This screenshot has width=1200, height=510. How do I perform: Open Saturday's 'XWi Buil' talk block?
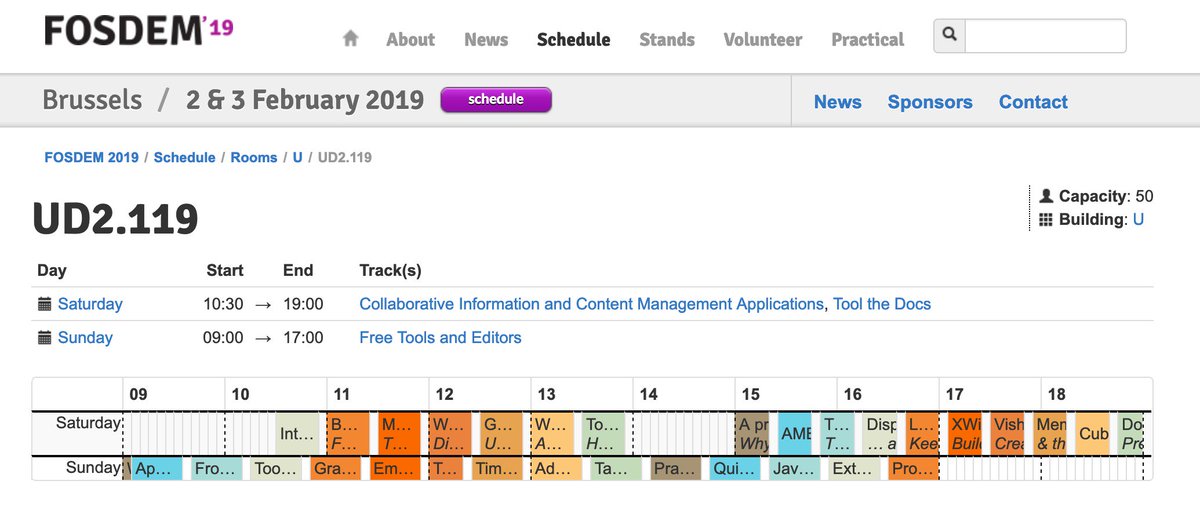coord(965,434)
